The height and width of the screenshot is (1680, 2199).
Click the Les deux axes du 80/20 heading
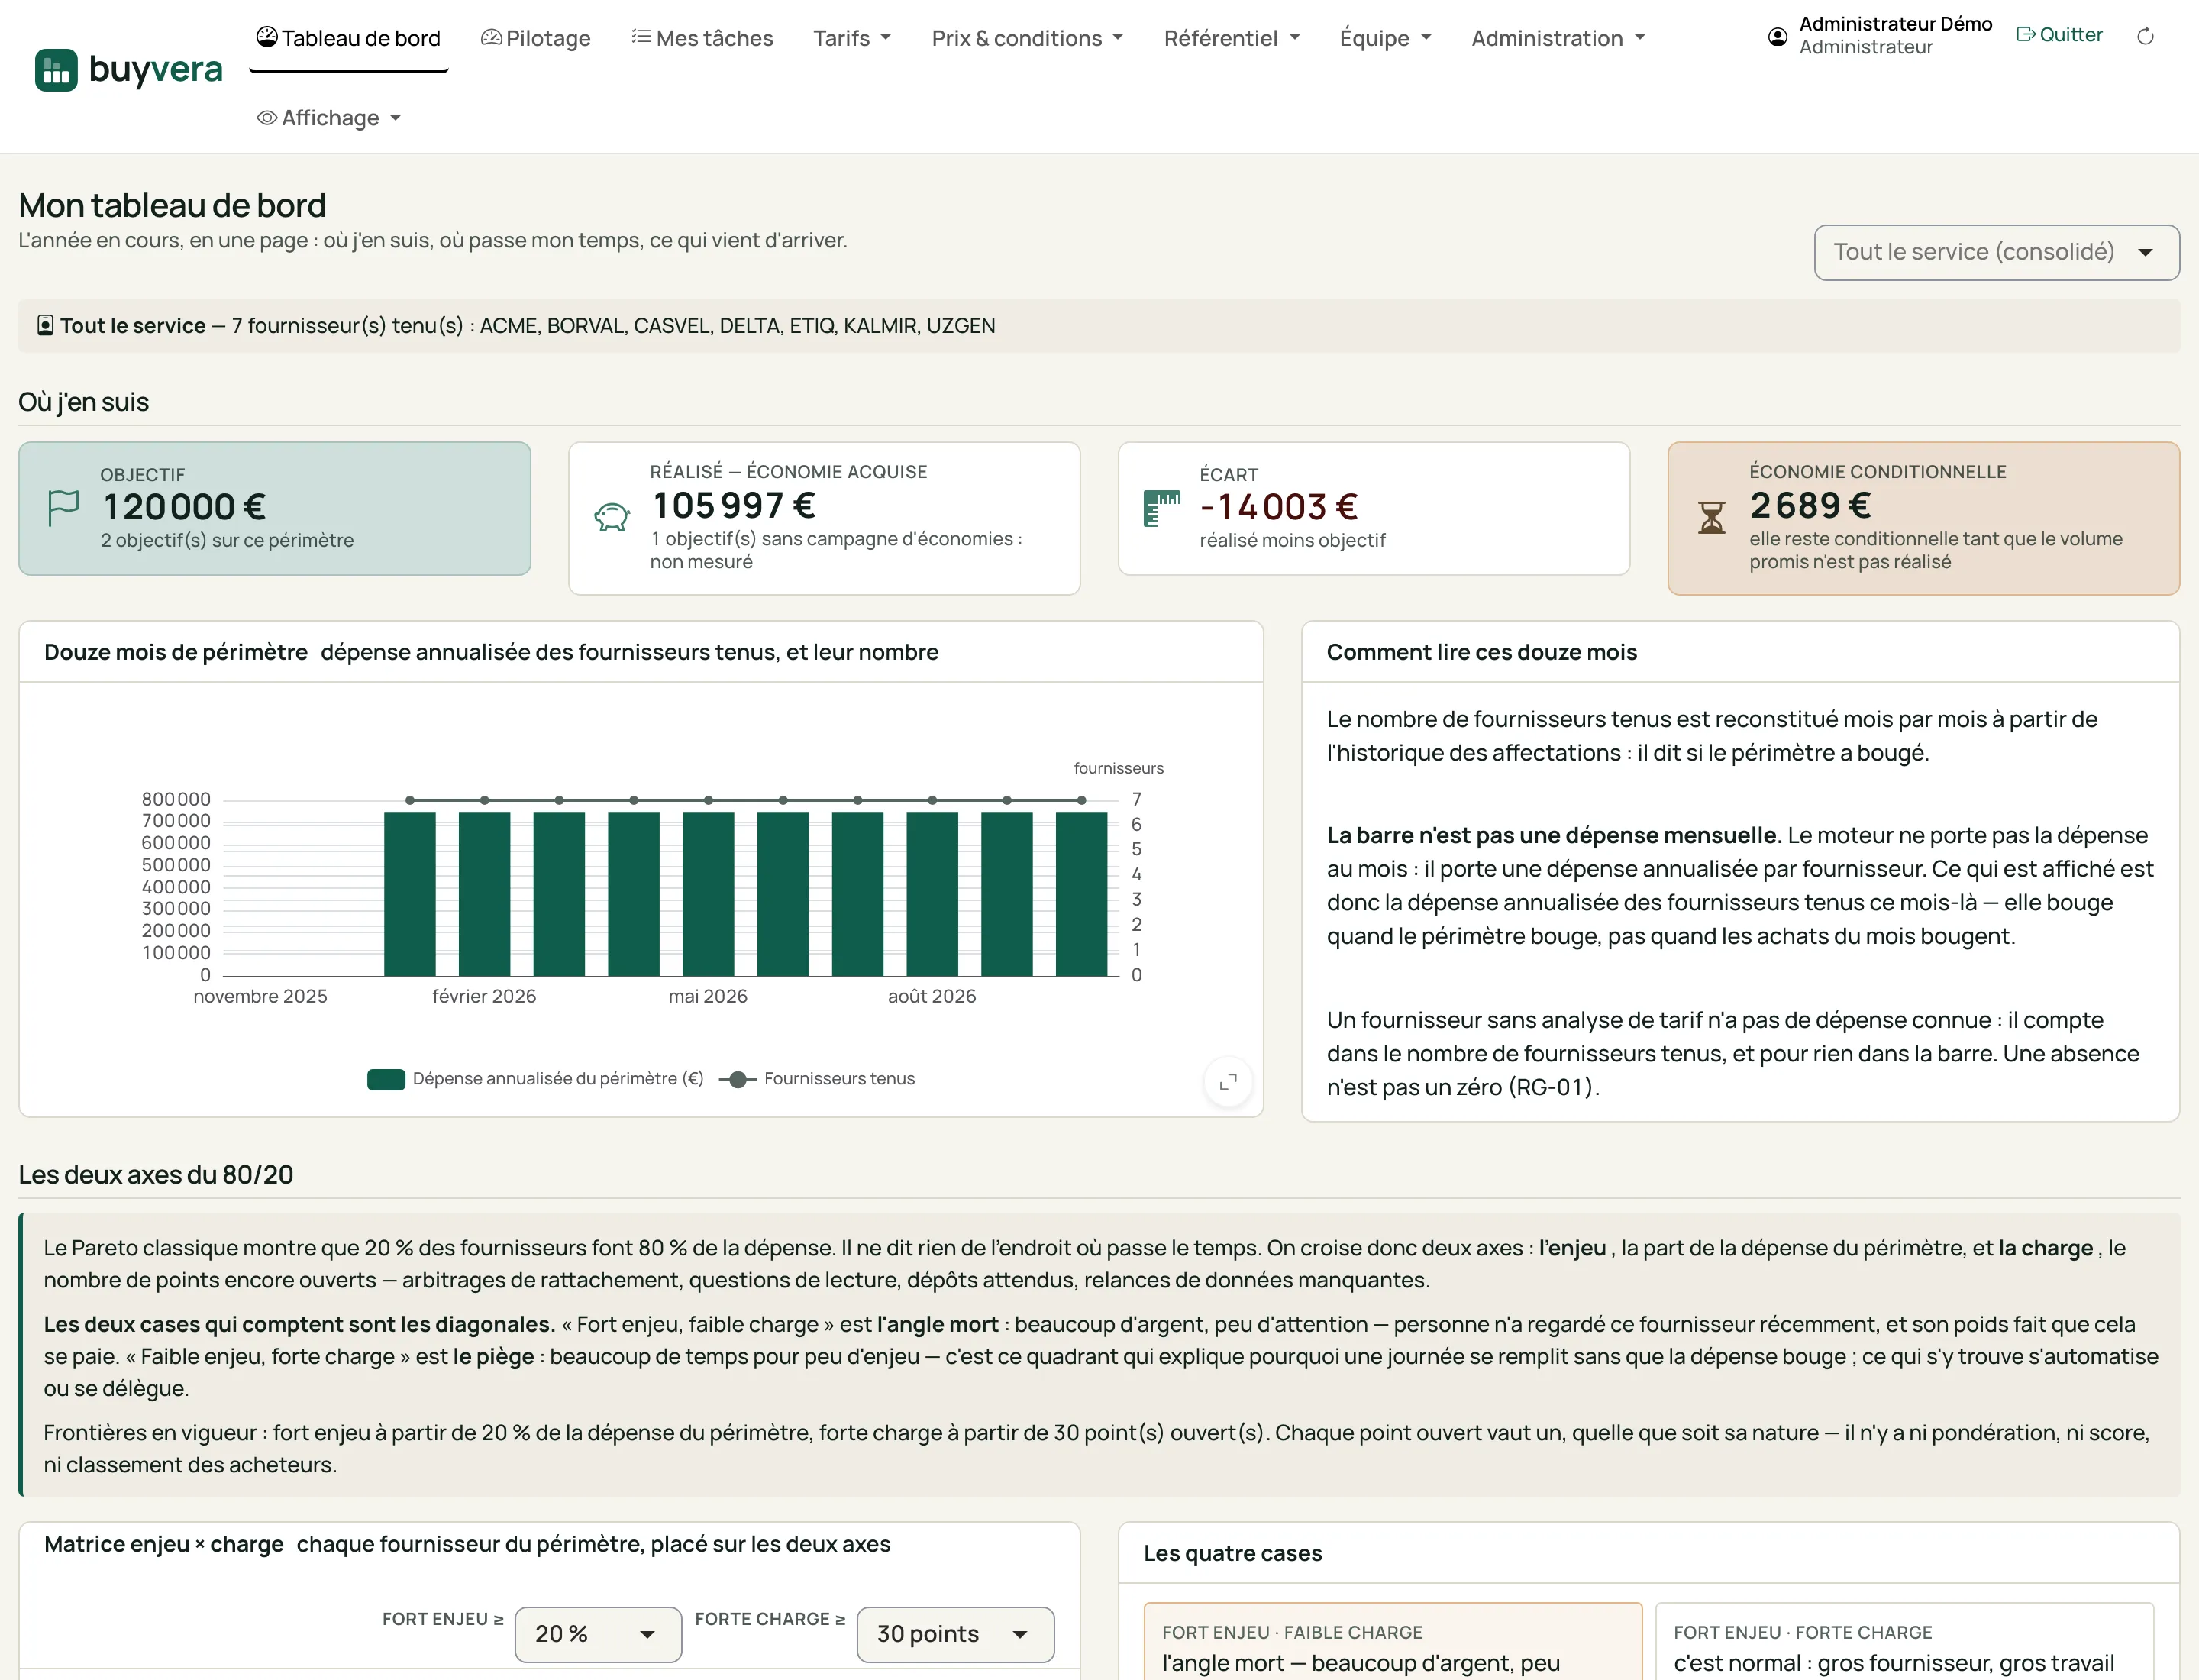156,1174
